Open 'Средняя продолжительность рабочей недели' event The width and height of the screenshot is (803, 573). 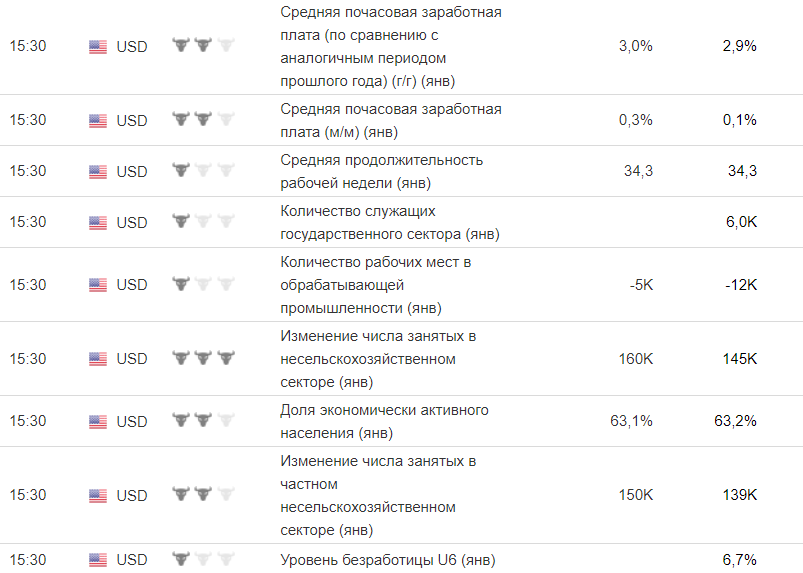(x=382, y=171)
